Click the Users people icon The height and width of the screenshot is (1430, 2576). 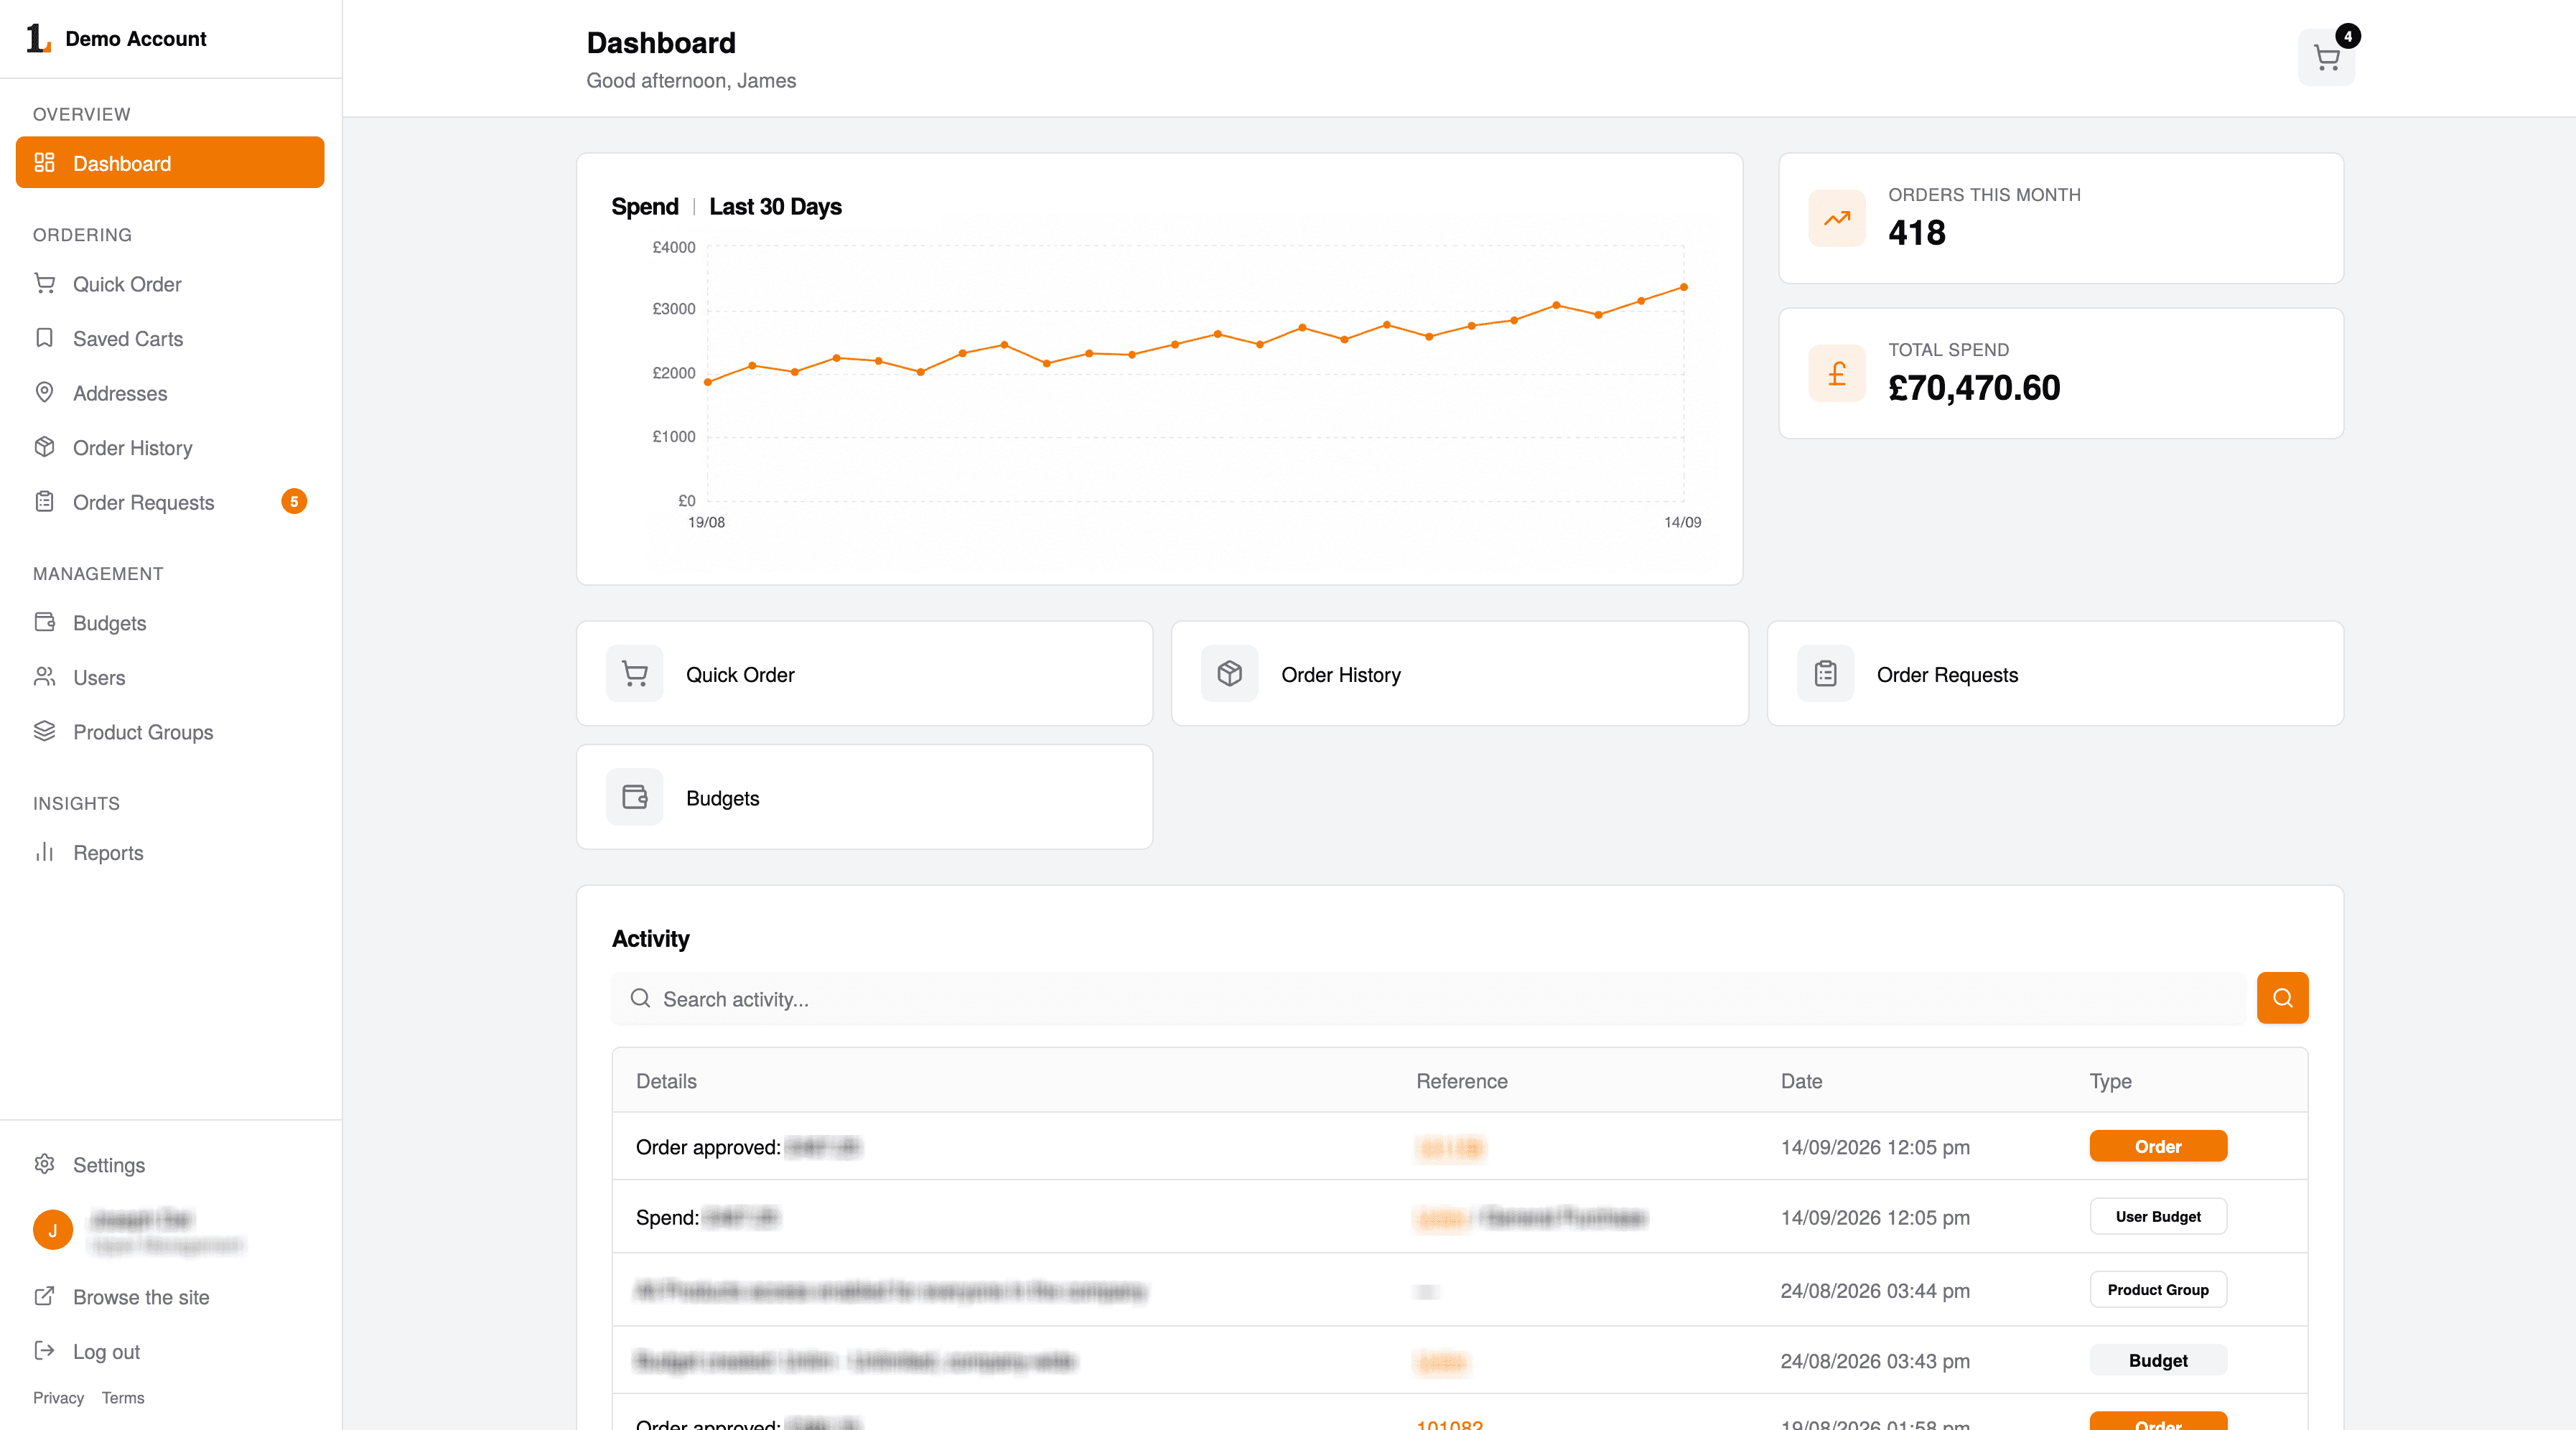click(44, 676)
